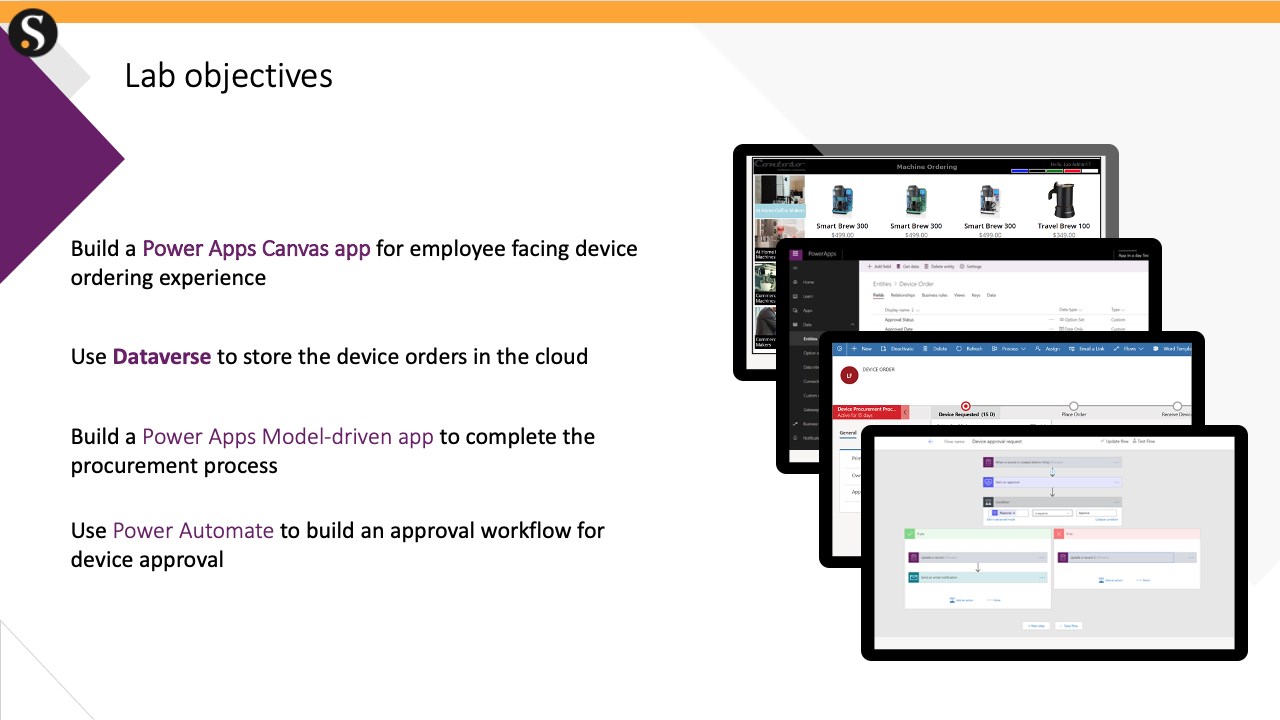Select blue color swatch in canvas app
Screen dimensions: 1280x720
[x=1019, y=171]
